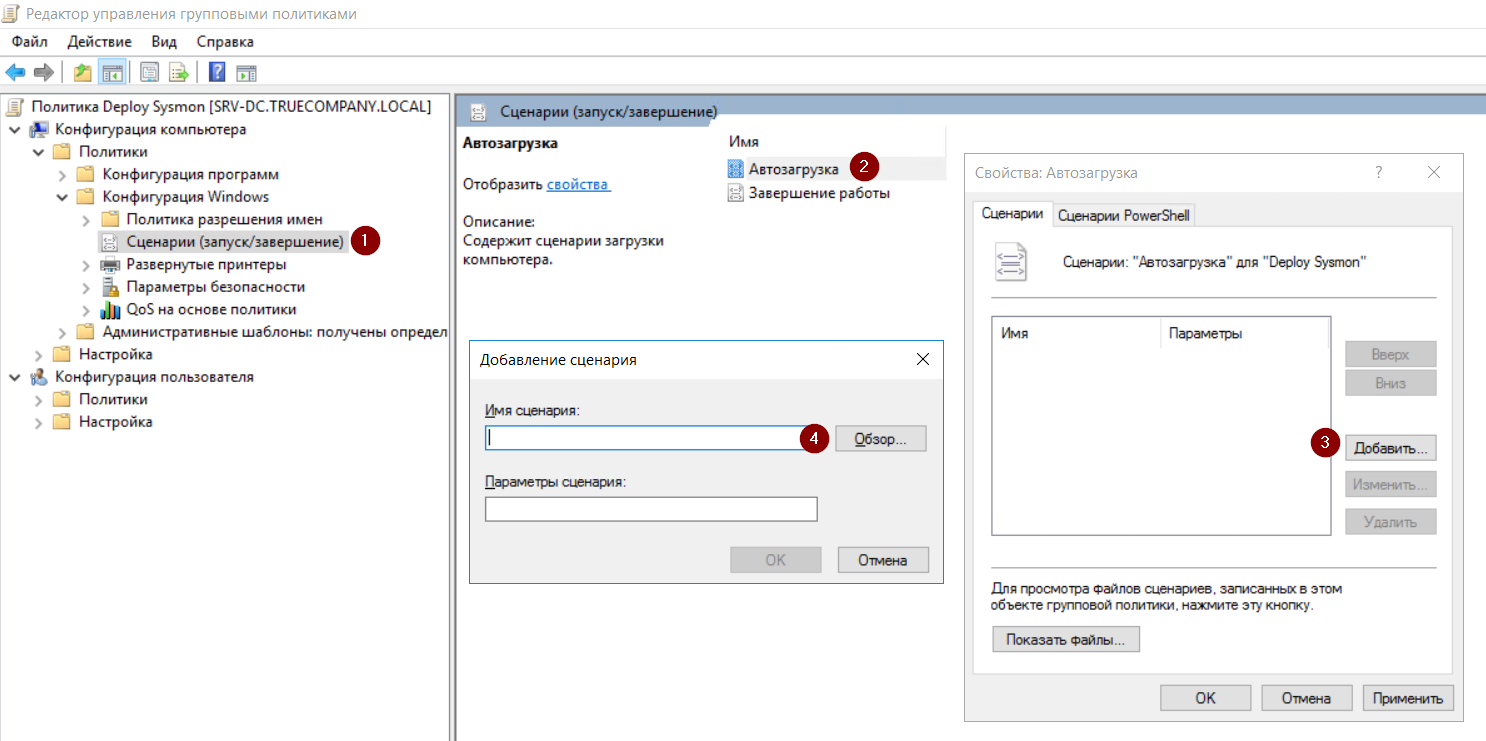The height and width of the screenshot is (741, 1486).
Task: Open the свойства link
Action: click(578, 185)
